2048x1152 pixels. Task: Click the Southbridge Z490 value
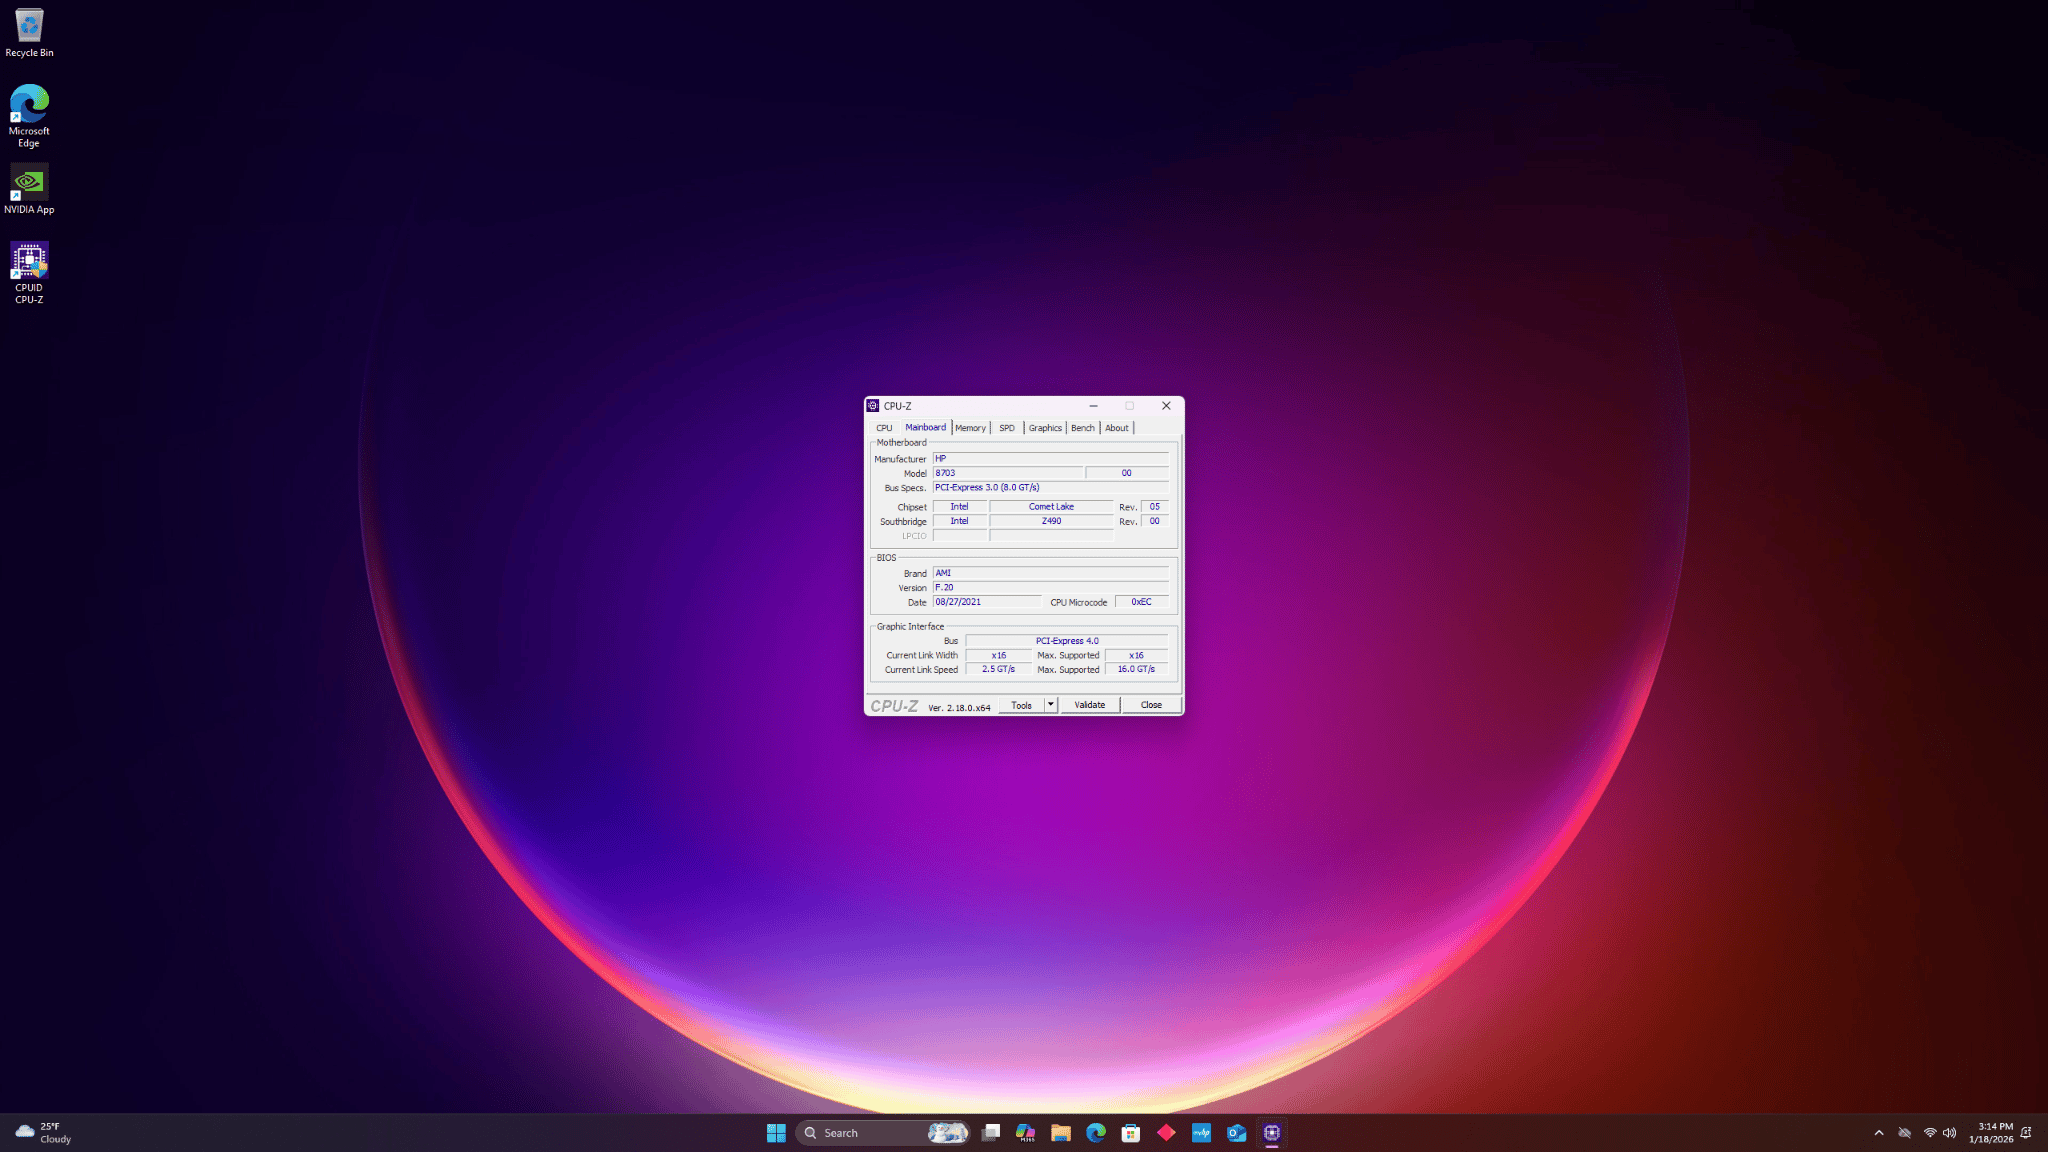click(1051, 521)
